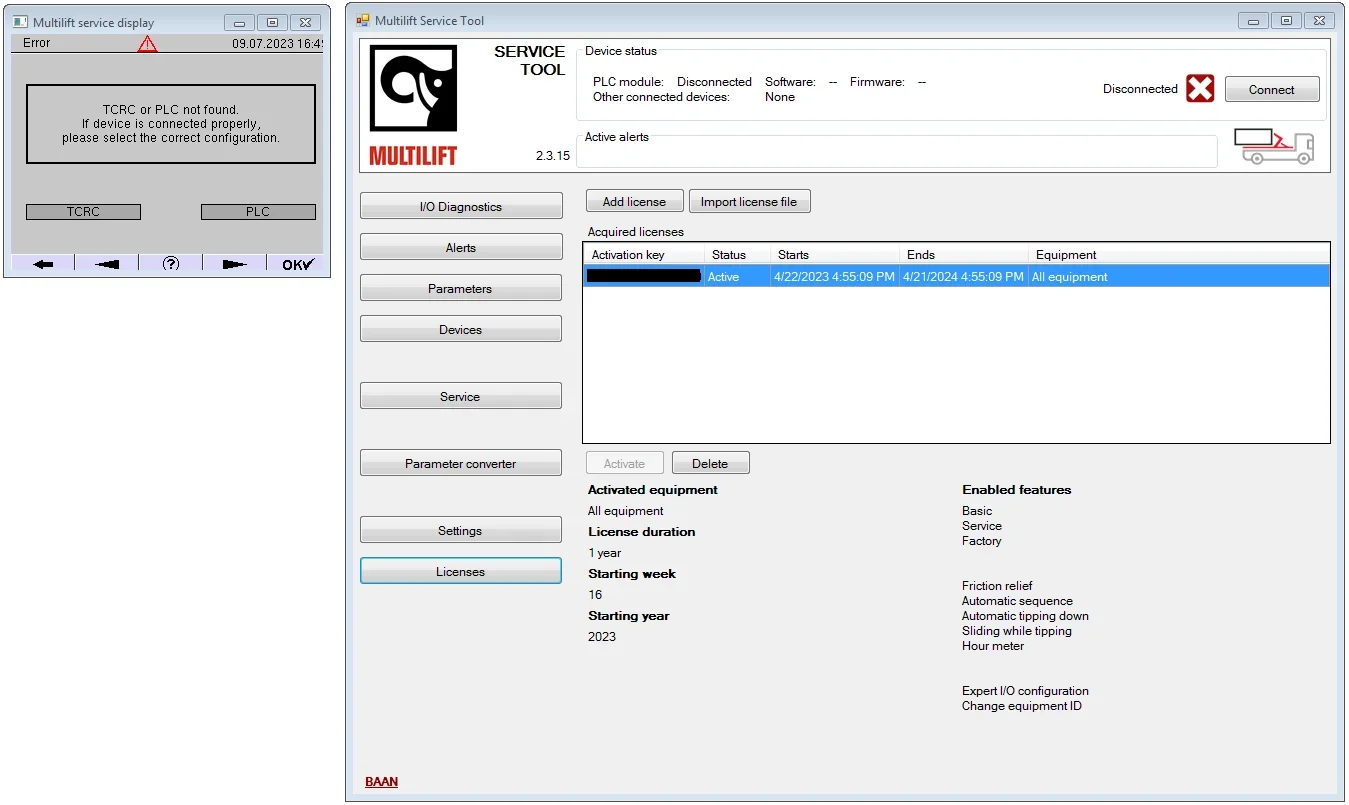
Task: Select PLC configuration in service display
Action: coord(258,212)
